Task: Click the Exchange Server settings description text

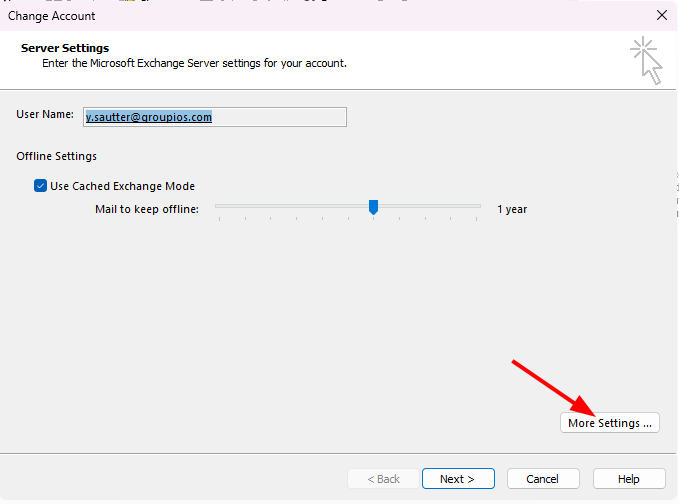Action: (194, 63)
